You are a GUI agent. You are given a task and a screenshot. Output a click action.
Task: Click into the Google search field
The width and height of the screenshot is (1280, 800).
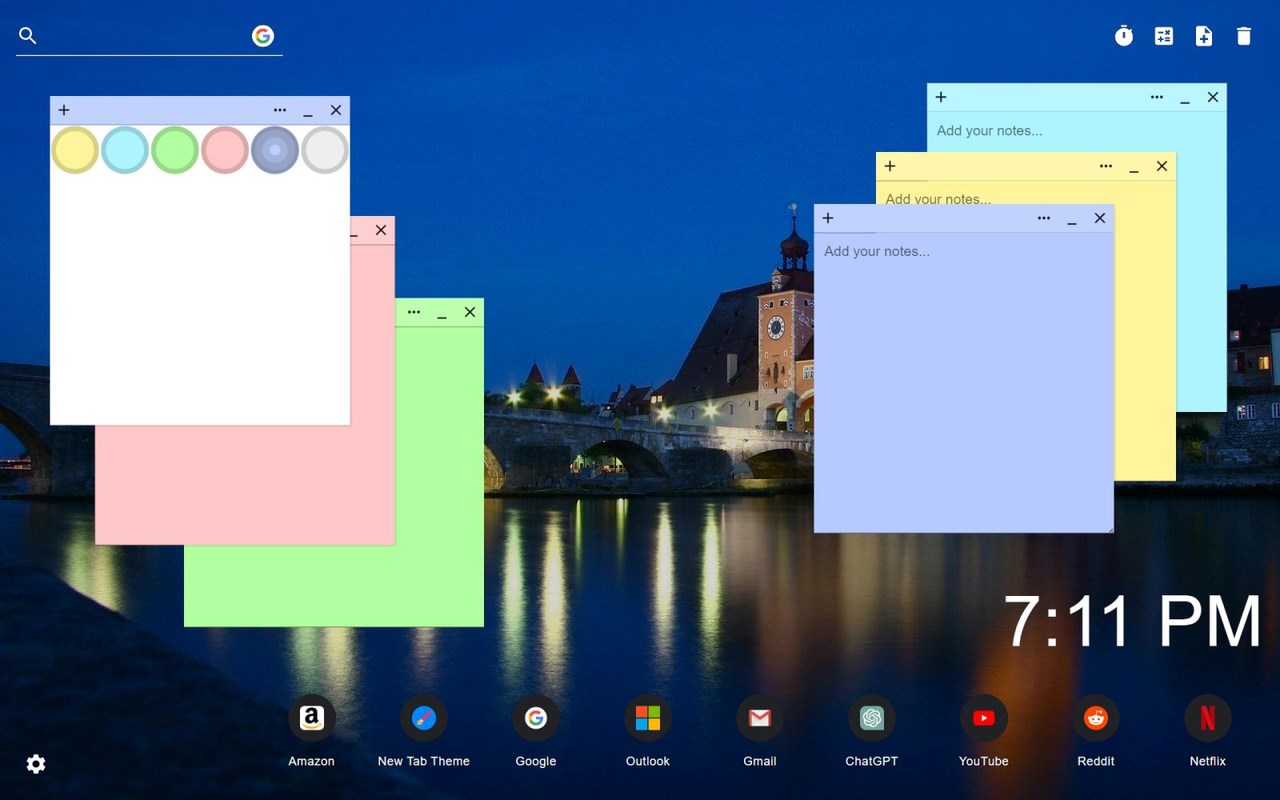pos(140,36)
